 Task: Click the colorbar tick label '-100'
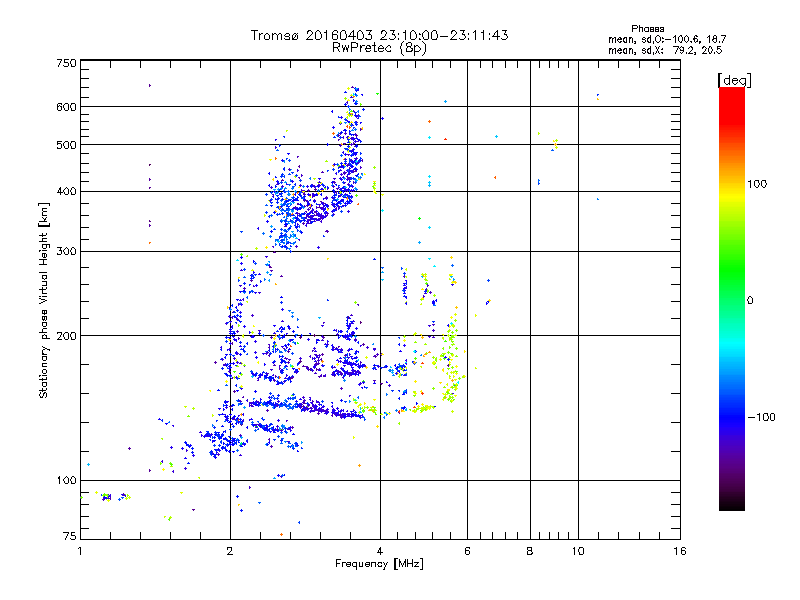[761, 417]
